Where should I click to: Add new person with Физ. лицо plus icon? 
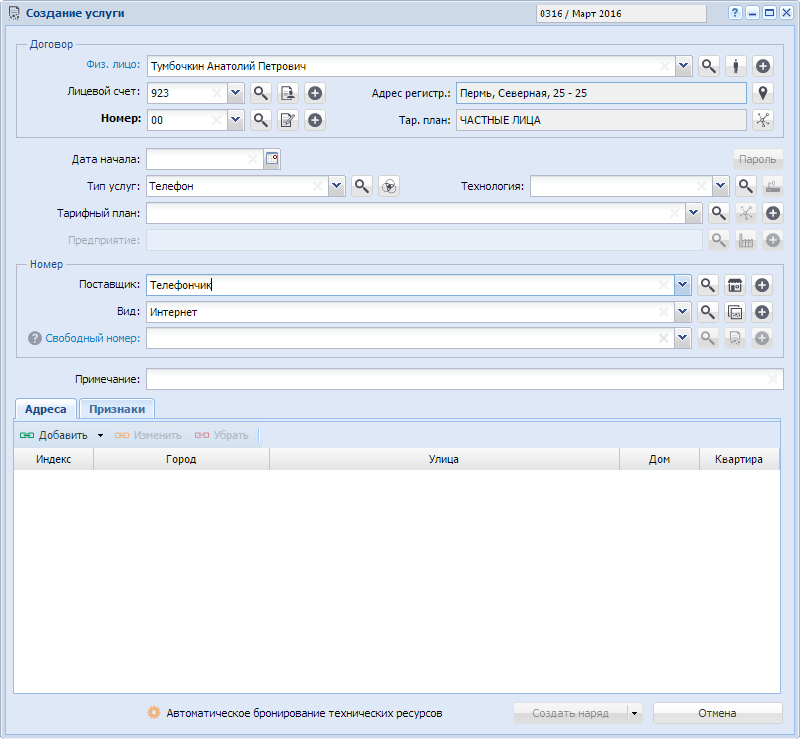click(763, 66)
